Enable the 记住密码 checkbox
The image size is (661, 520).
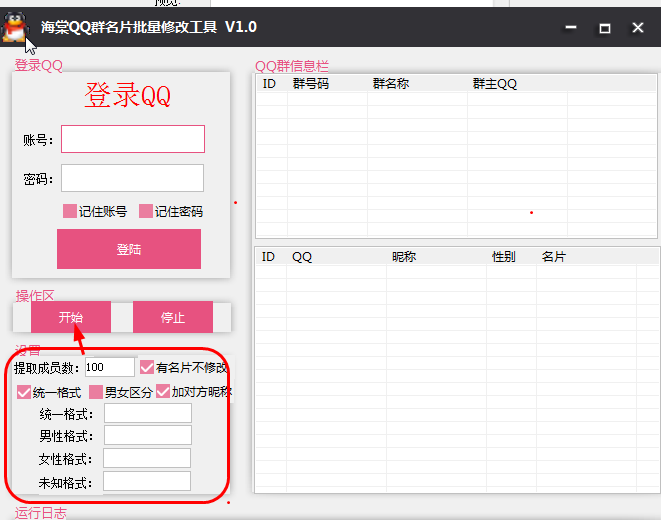[146, 211]
